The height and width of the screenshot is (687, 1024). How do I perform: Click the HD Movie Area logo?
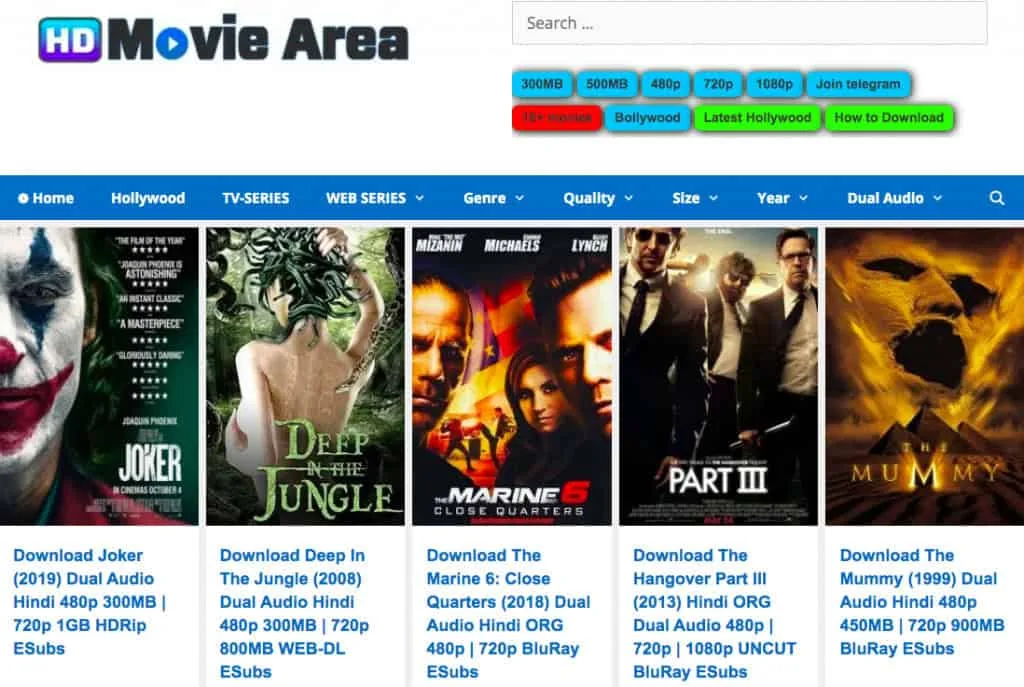224,40
